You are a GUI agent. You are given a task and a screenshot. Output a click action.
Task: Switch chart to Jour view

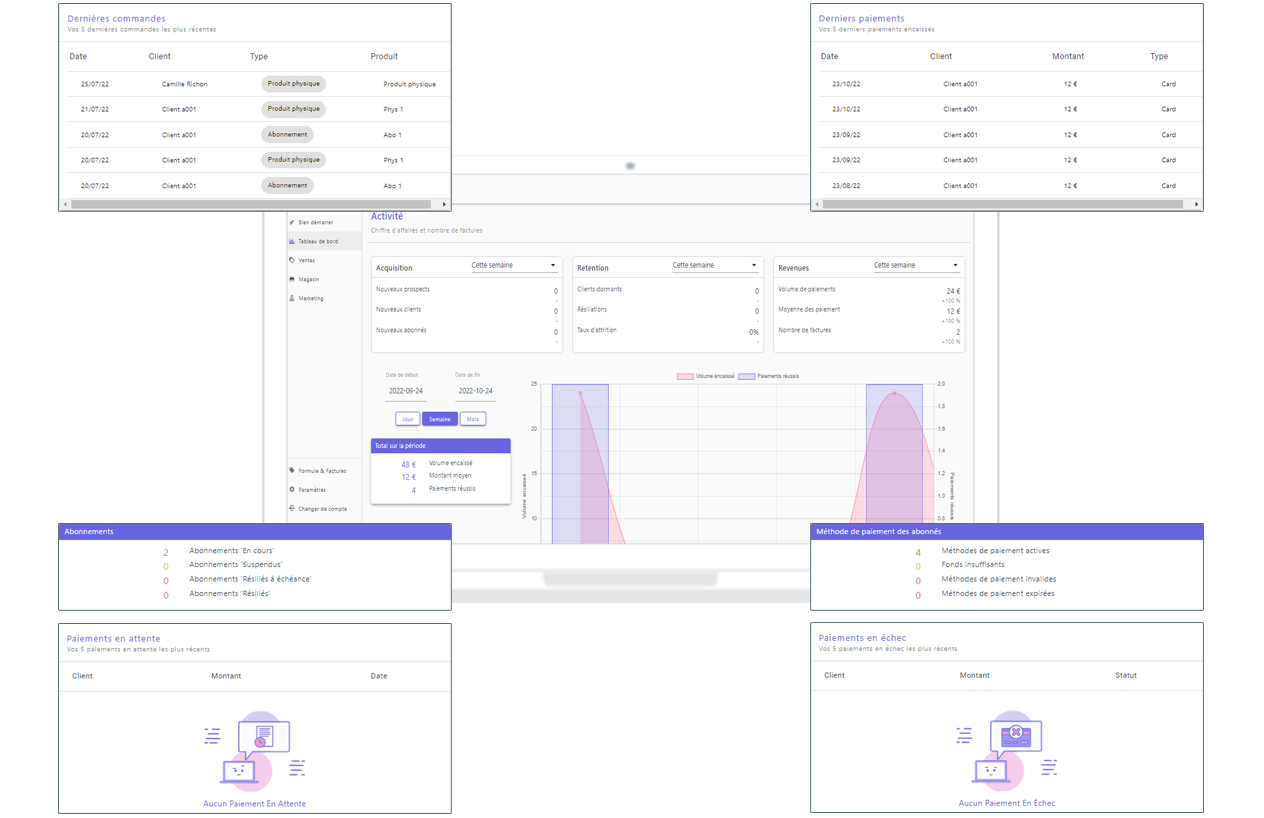pos(407,419)
